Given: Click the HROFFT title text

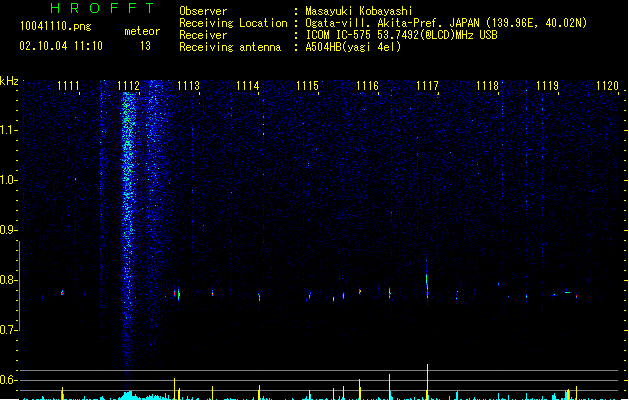Looking at the screenshot, I should click(x=103, y=8).
